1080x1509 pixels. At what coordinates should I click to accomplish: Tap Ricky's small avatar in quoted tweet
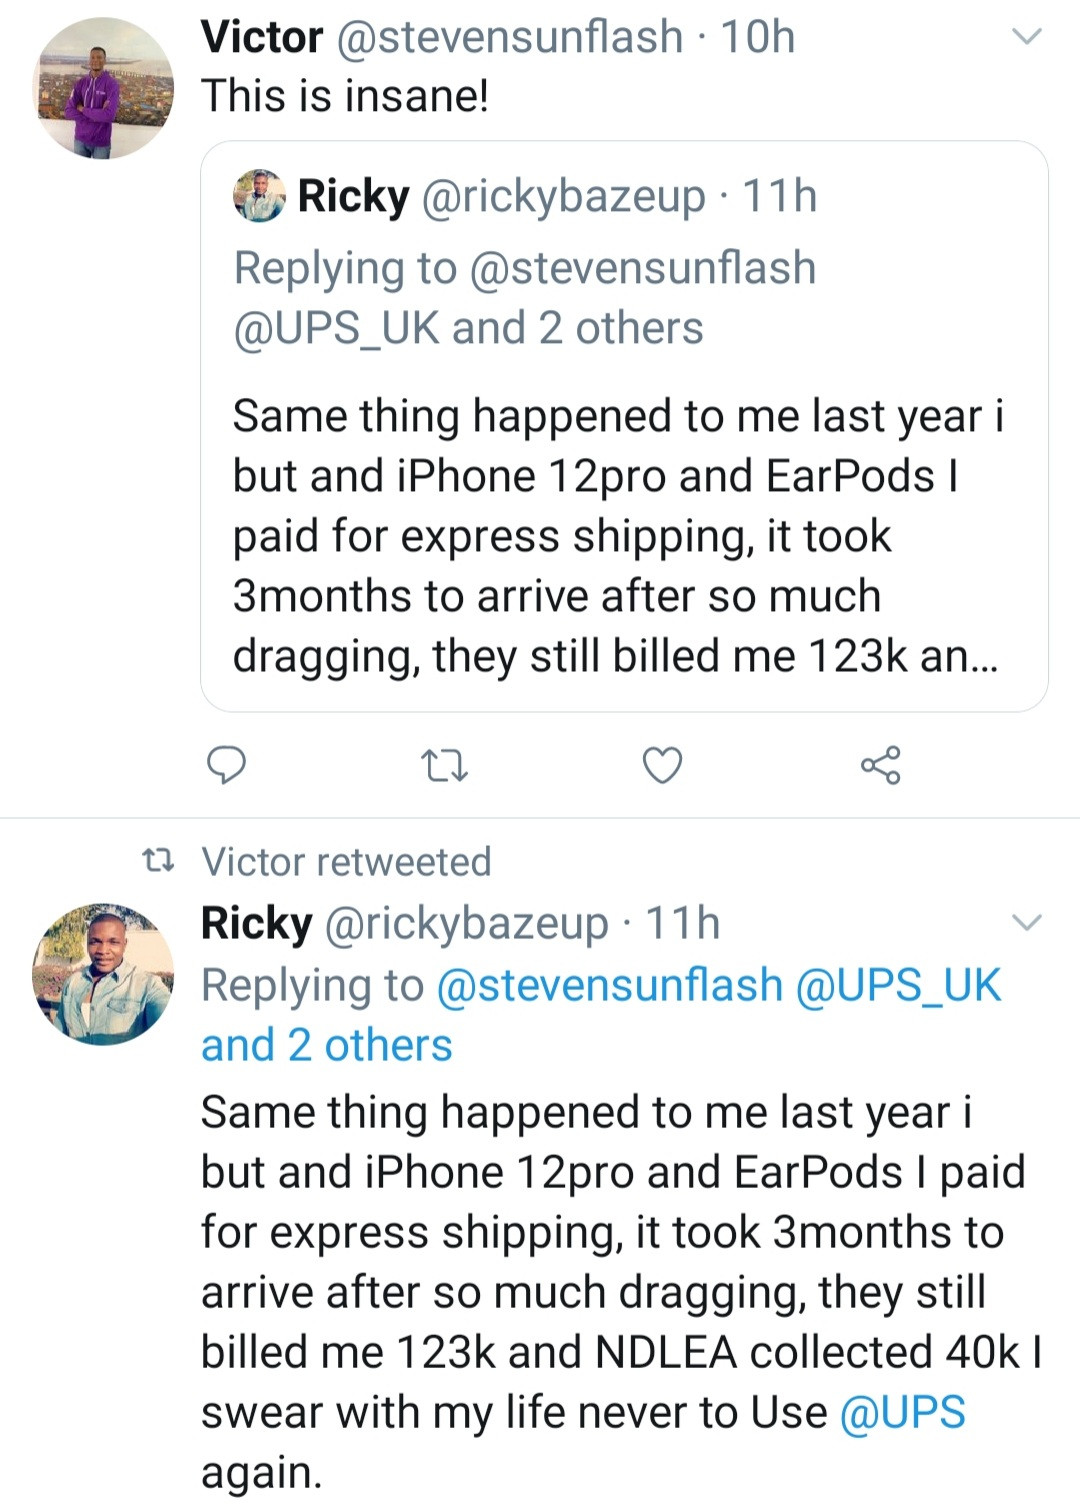click(259, 196)
